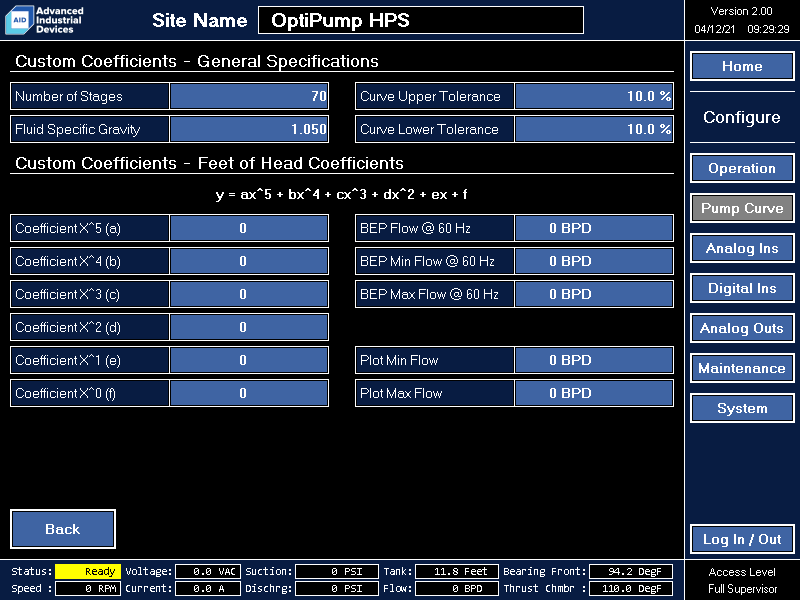Screen dimensions: 800x600
Task: Open the Analog Outs configuration
Action: pos(742,328)
